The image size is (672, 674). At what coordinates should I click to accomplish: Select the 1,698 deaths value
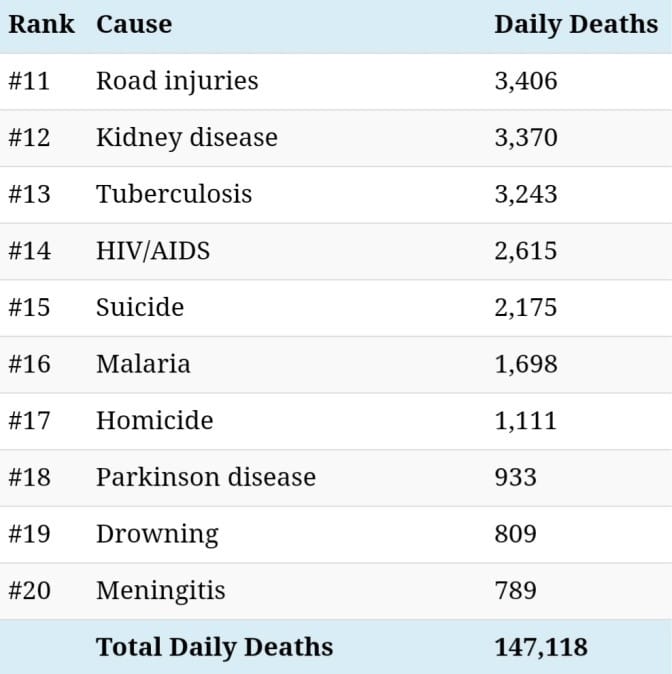(525, 364)
